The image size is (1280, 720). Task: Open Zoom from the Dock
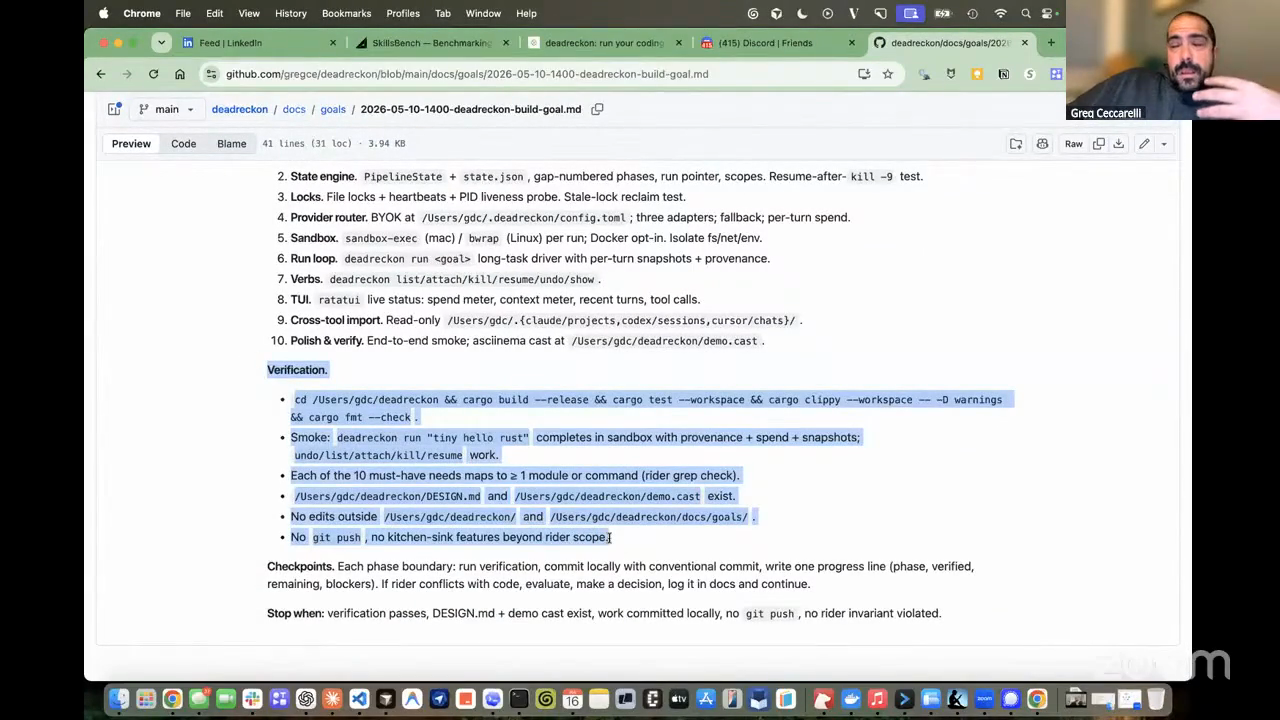click(984, 699)
